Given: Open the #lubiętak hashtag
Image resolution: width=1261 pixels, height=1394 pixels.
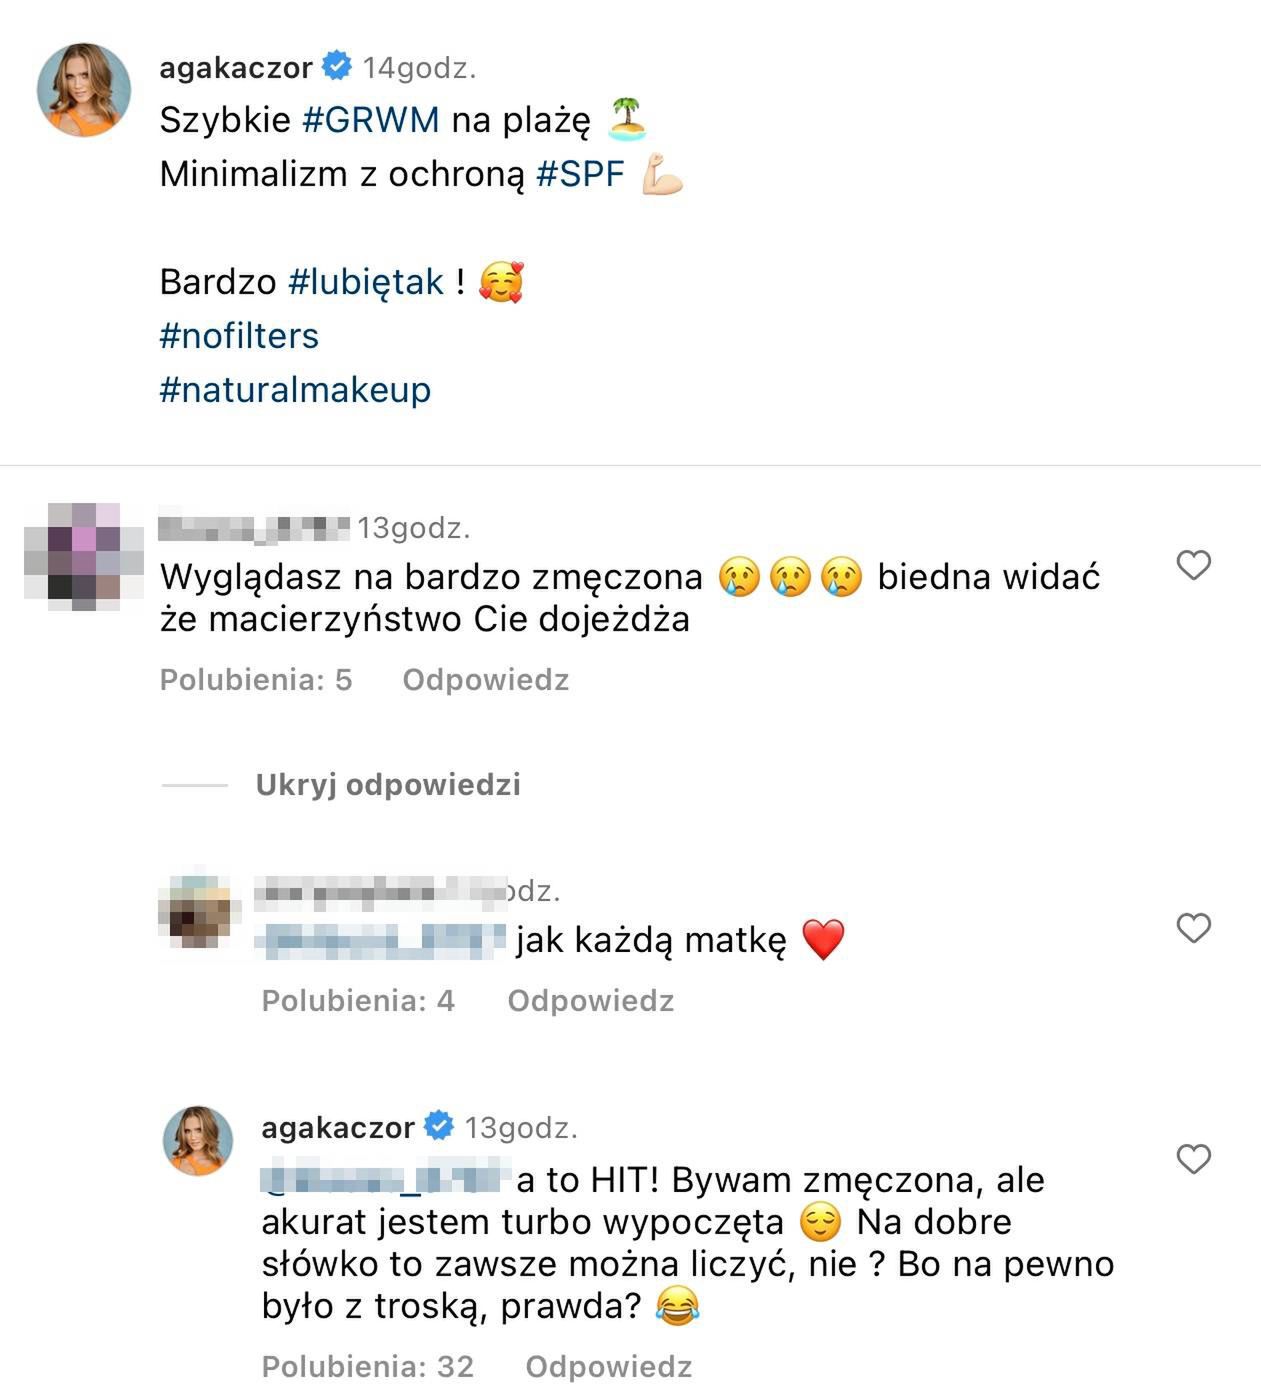Looking at the screenshot, I should pos(366,282).
